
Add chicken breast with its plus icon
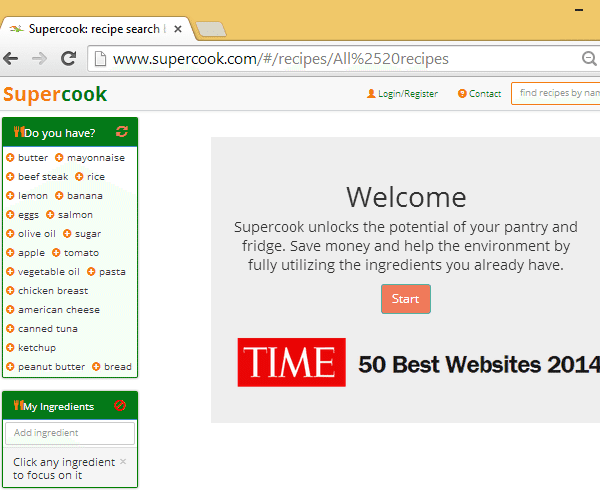pos(10,290)
